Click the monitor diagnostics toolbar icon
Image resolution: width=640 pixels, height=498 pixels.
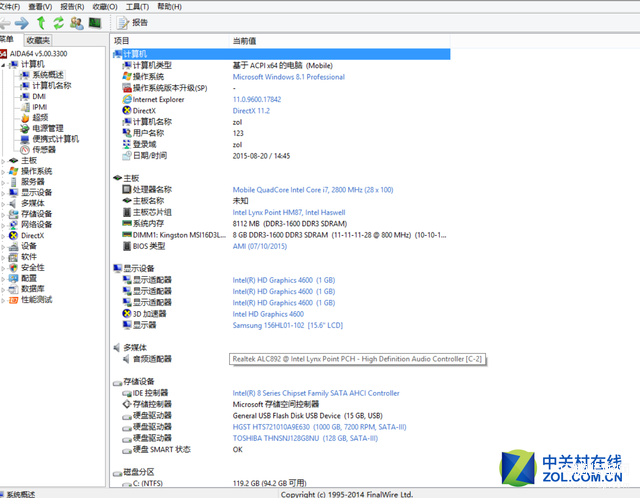coord(95,23)
